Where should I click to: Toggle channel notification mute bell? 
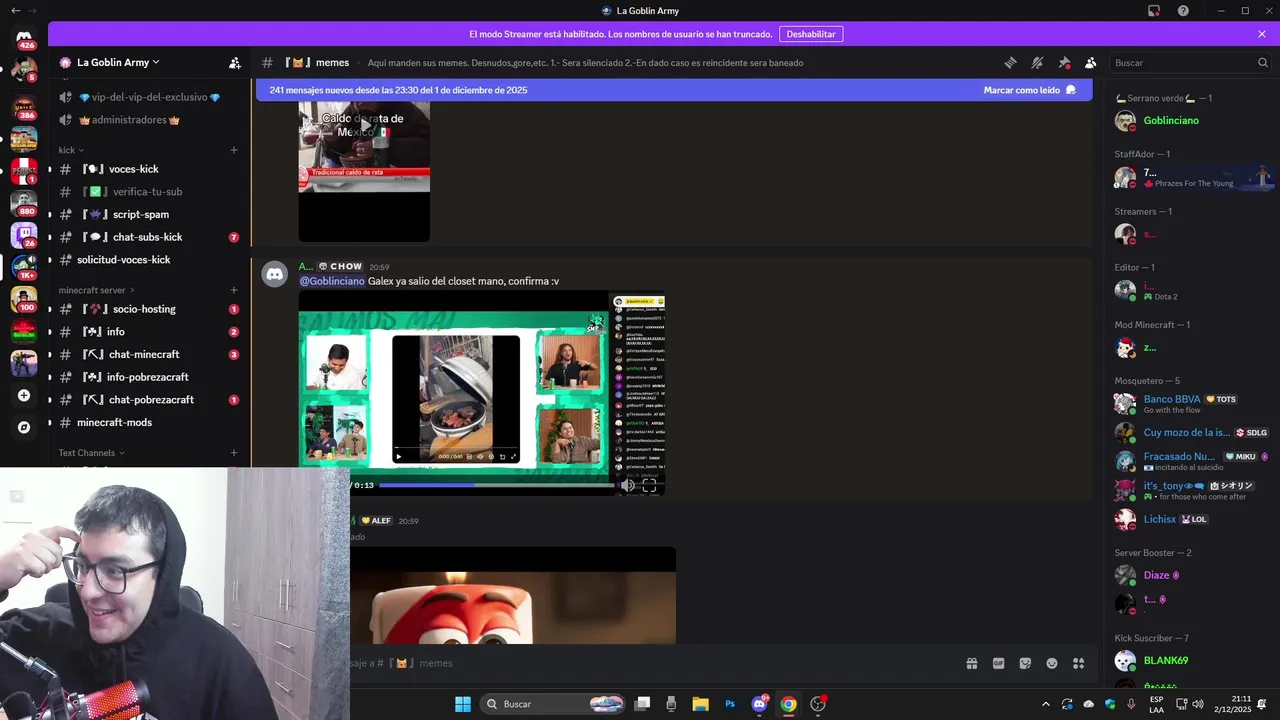click(x=1037, y=62)
